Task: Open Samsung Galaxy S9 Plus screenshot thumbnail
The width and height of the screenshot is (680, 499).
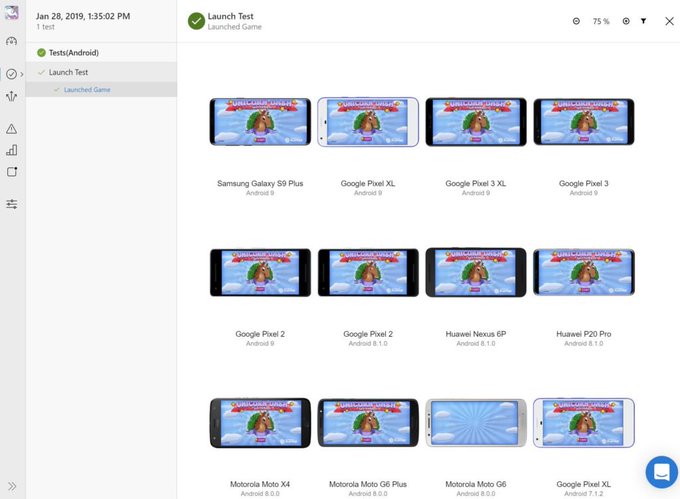Action: pyautogui.click(x=260, y=122)
